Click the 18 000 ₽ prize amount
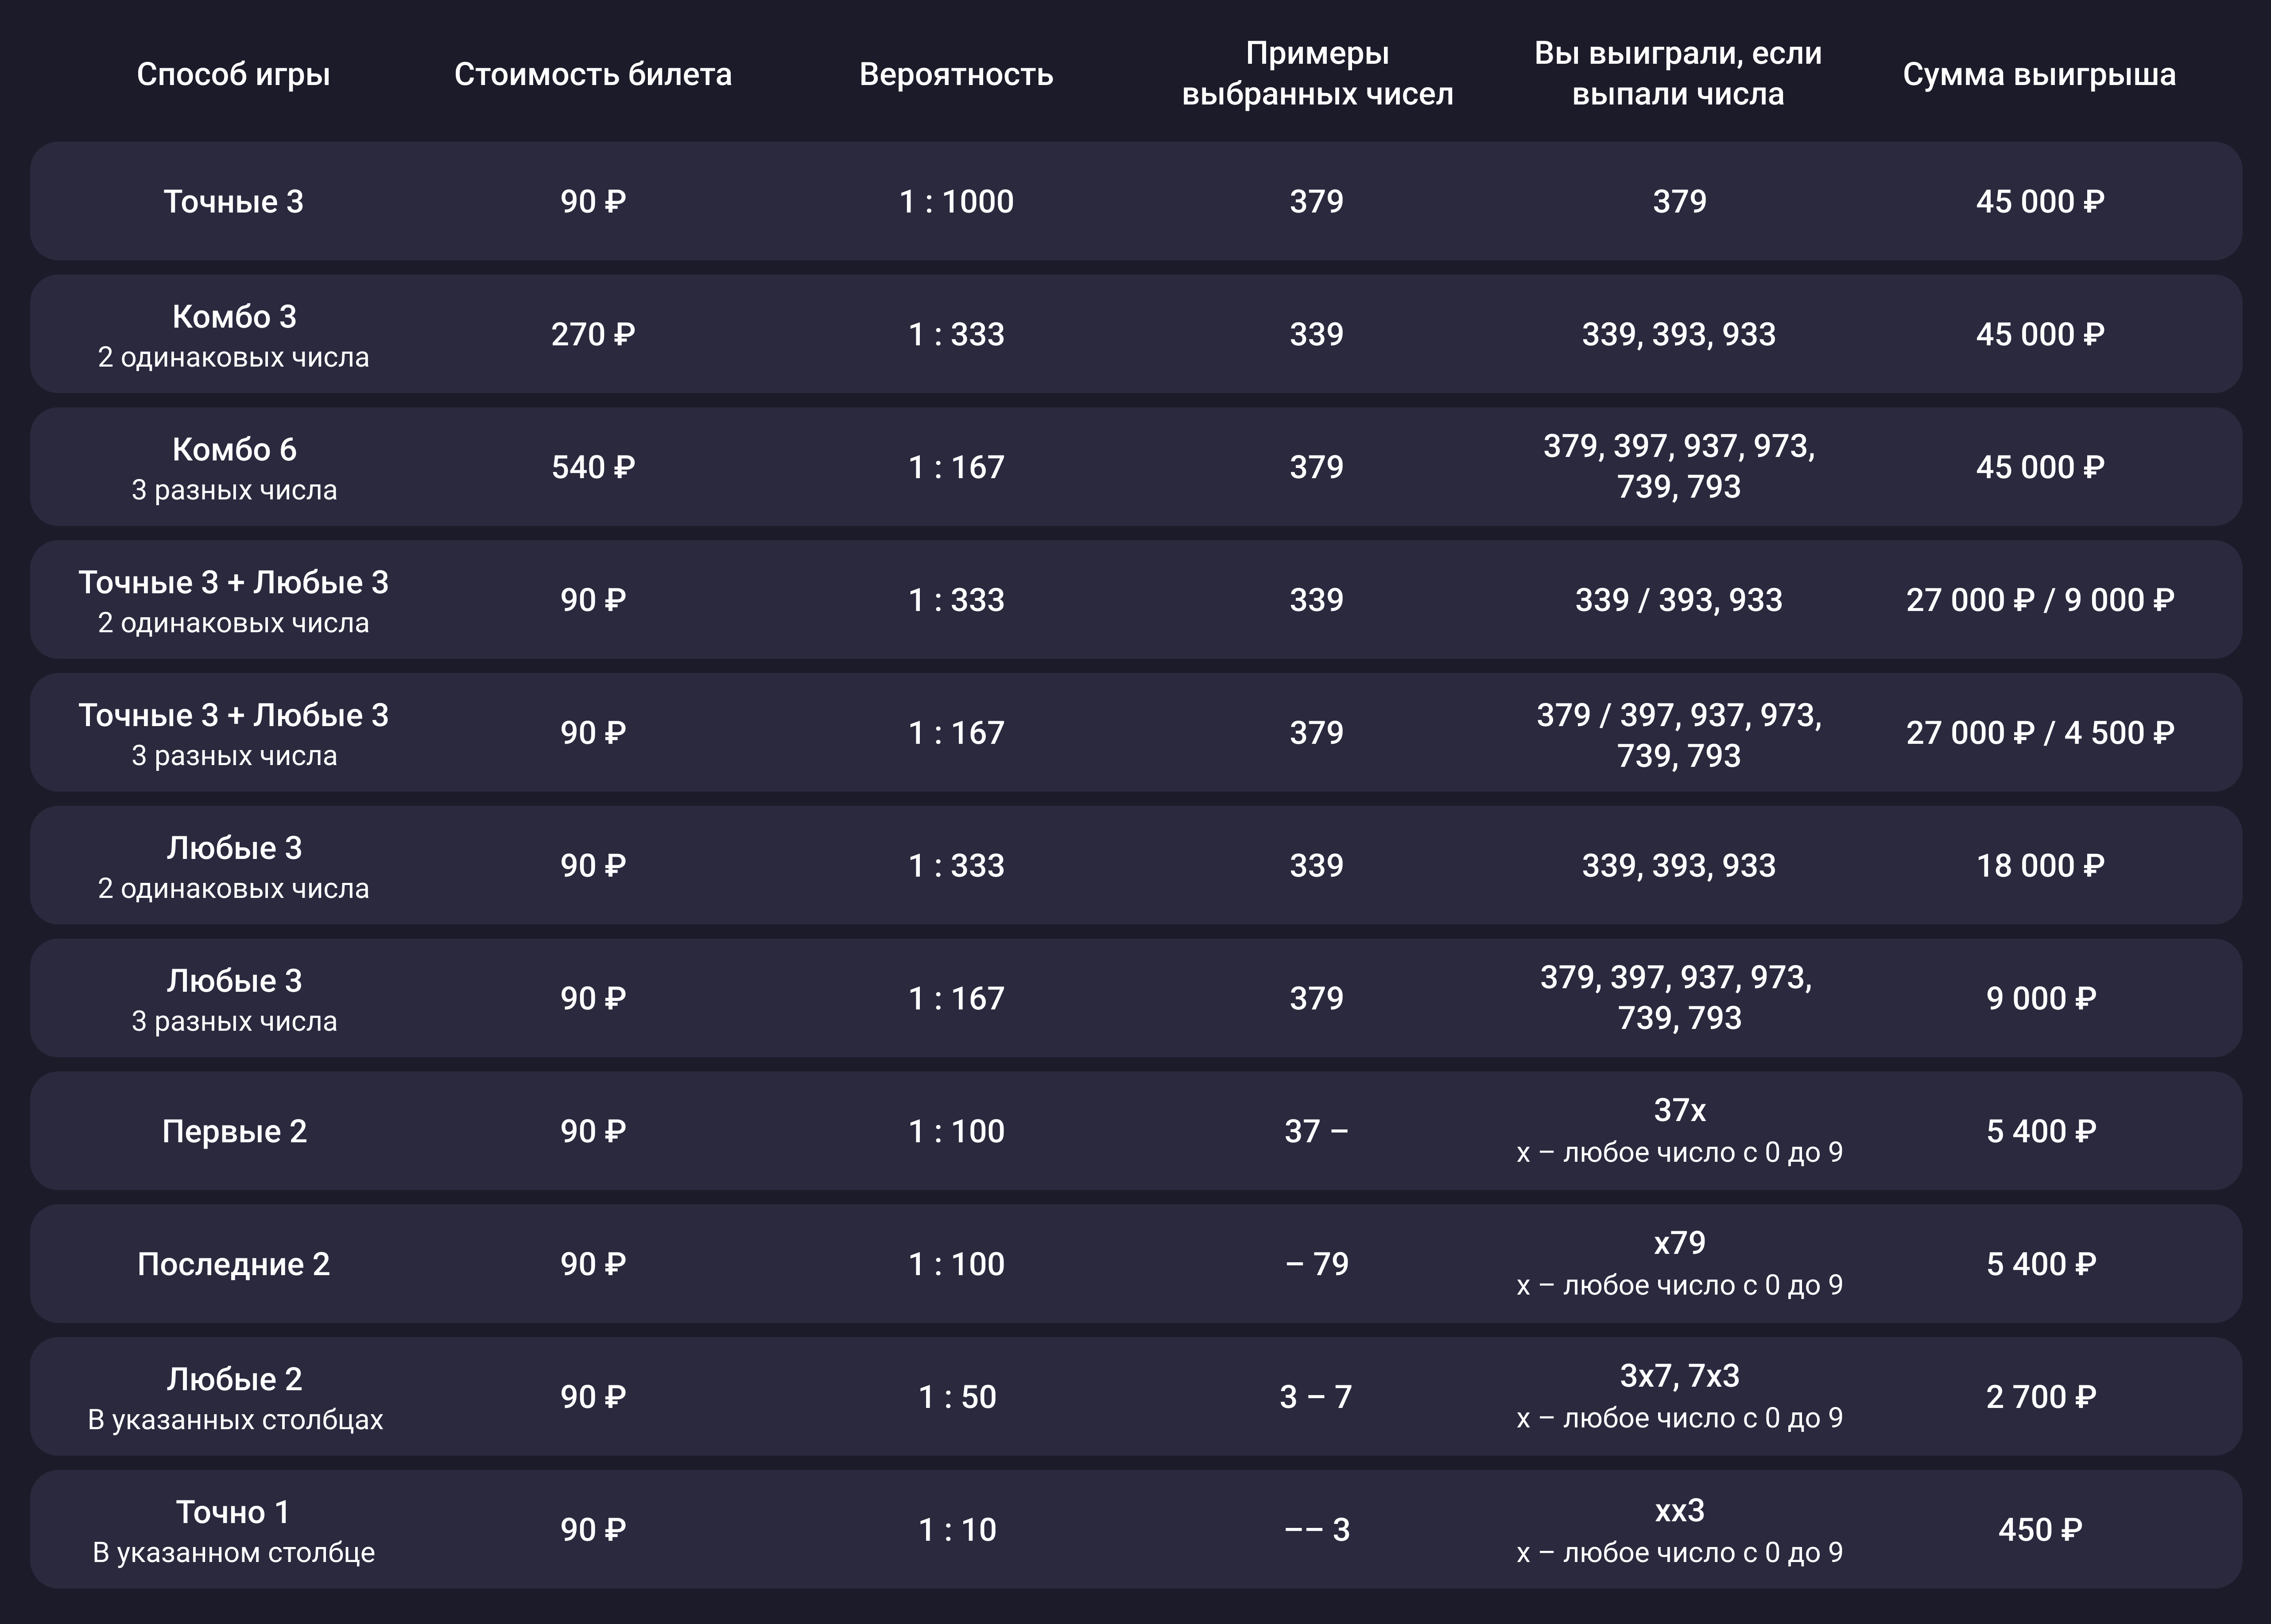This screenshot has width=2271, height=1624. point(2040,866)
